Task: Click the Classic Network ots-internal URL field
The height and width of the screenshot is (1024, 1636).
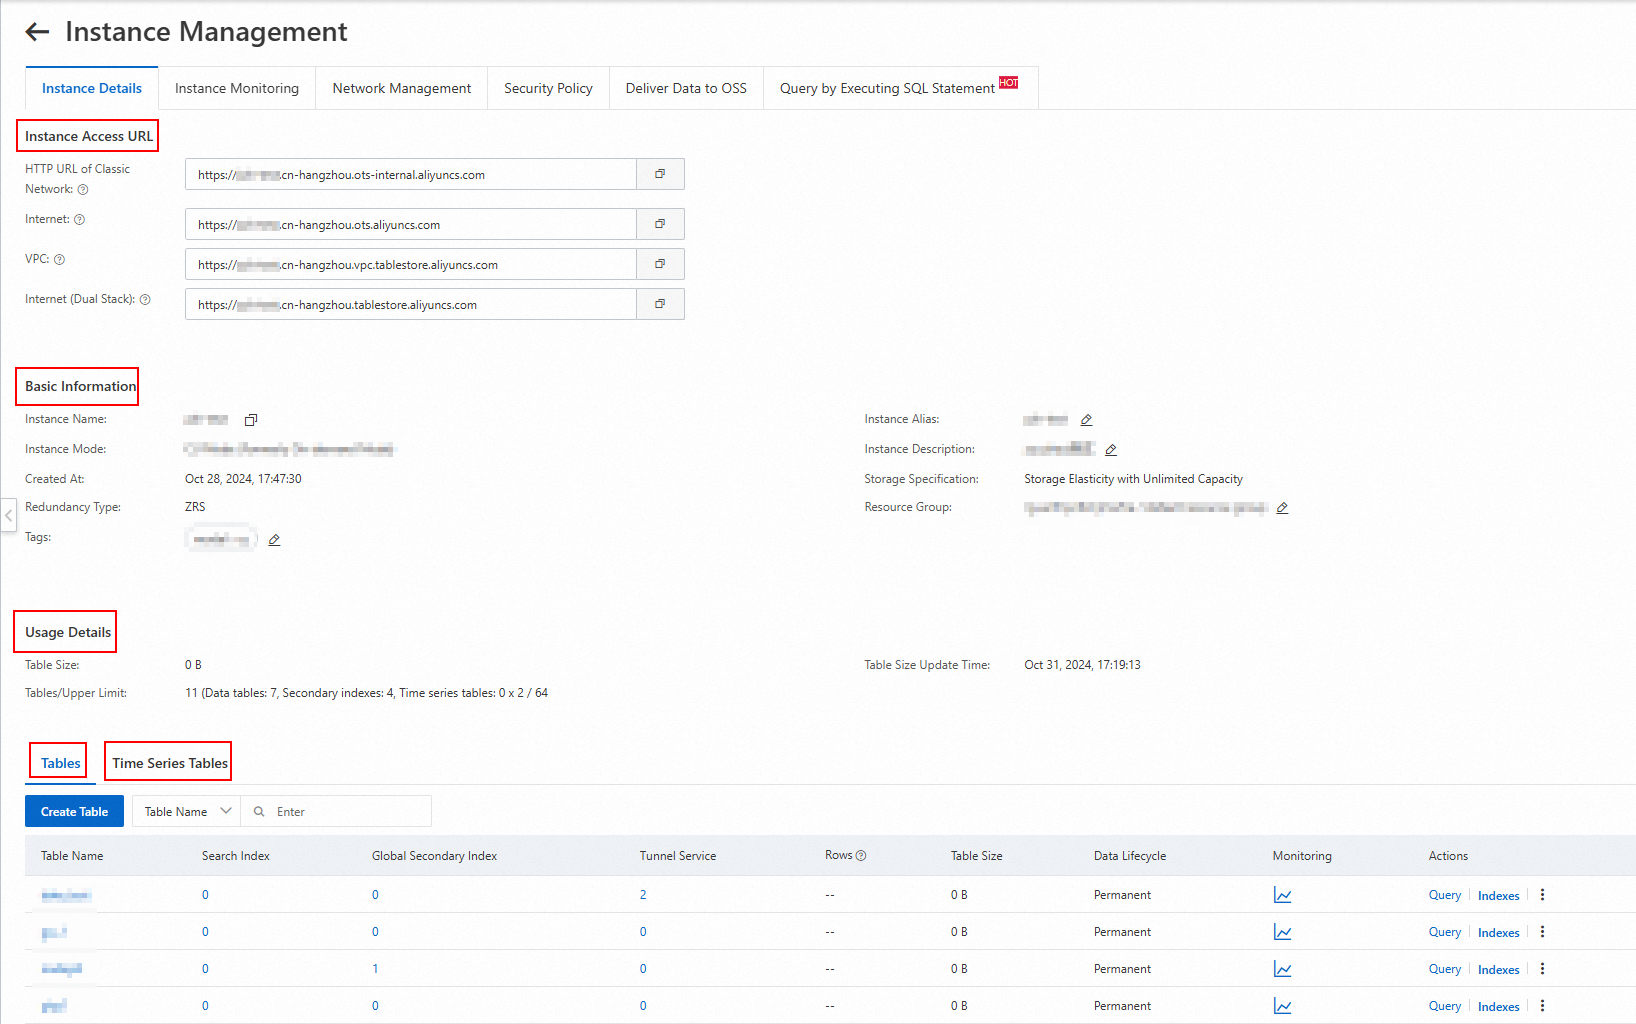Action: click(411, 174)
